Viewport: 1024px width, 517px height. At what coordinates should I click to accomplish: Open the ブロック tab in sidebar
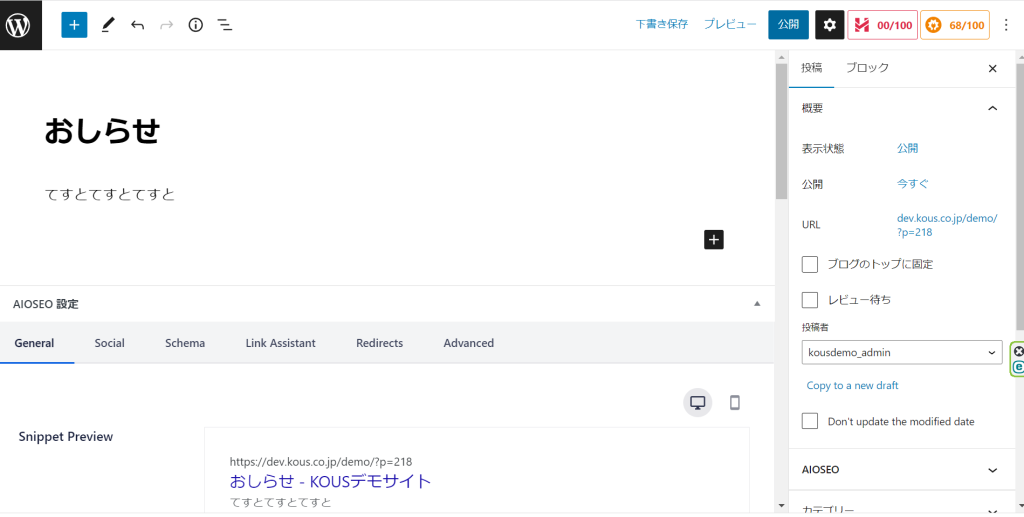(x=867, y=68)
